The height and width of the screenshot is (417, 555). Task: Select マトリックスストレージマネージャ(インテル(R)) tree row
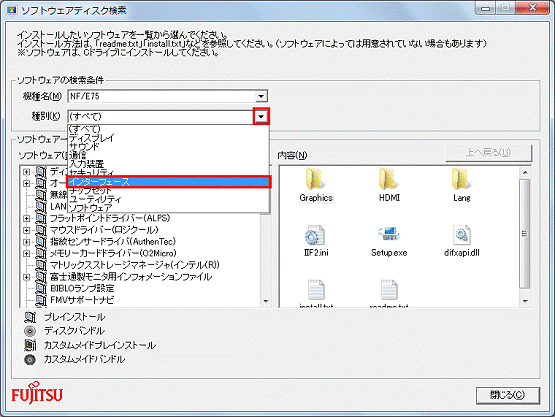coord(135,265)
